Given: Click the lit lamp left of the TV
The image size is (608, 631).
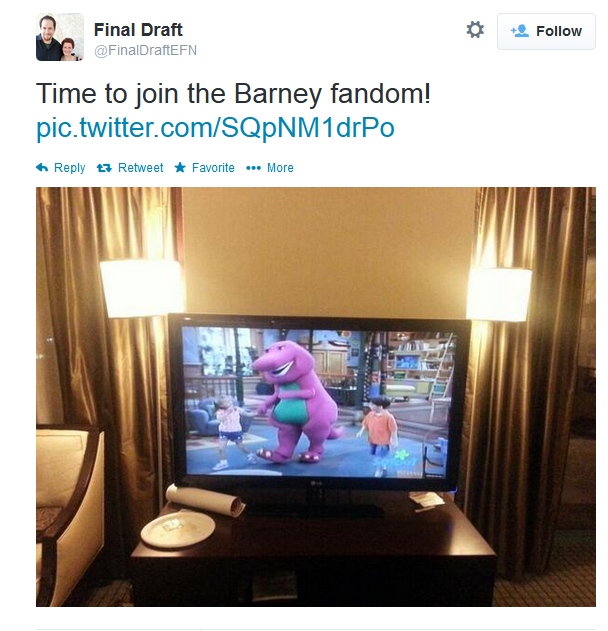Looking at the screenshot, I should (142, 288).
